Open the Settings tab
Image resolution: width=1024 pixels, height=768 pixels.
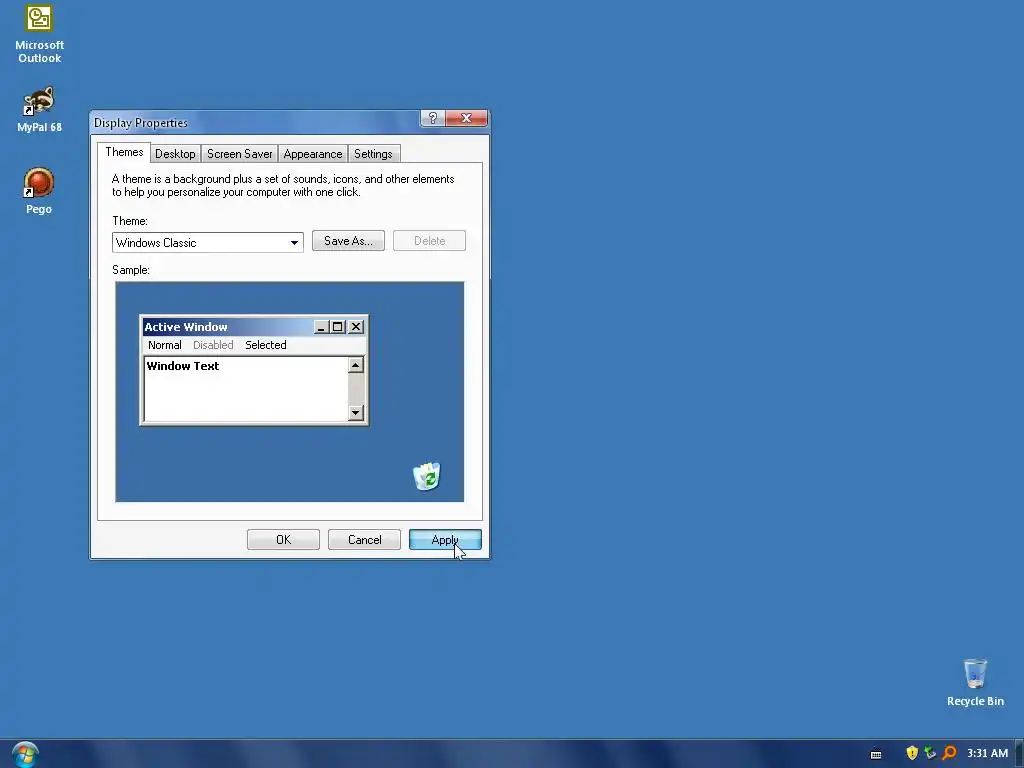pos(373,154)
